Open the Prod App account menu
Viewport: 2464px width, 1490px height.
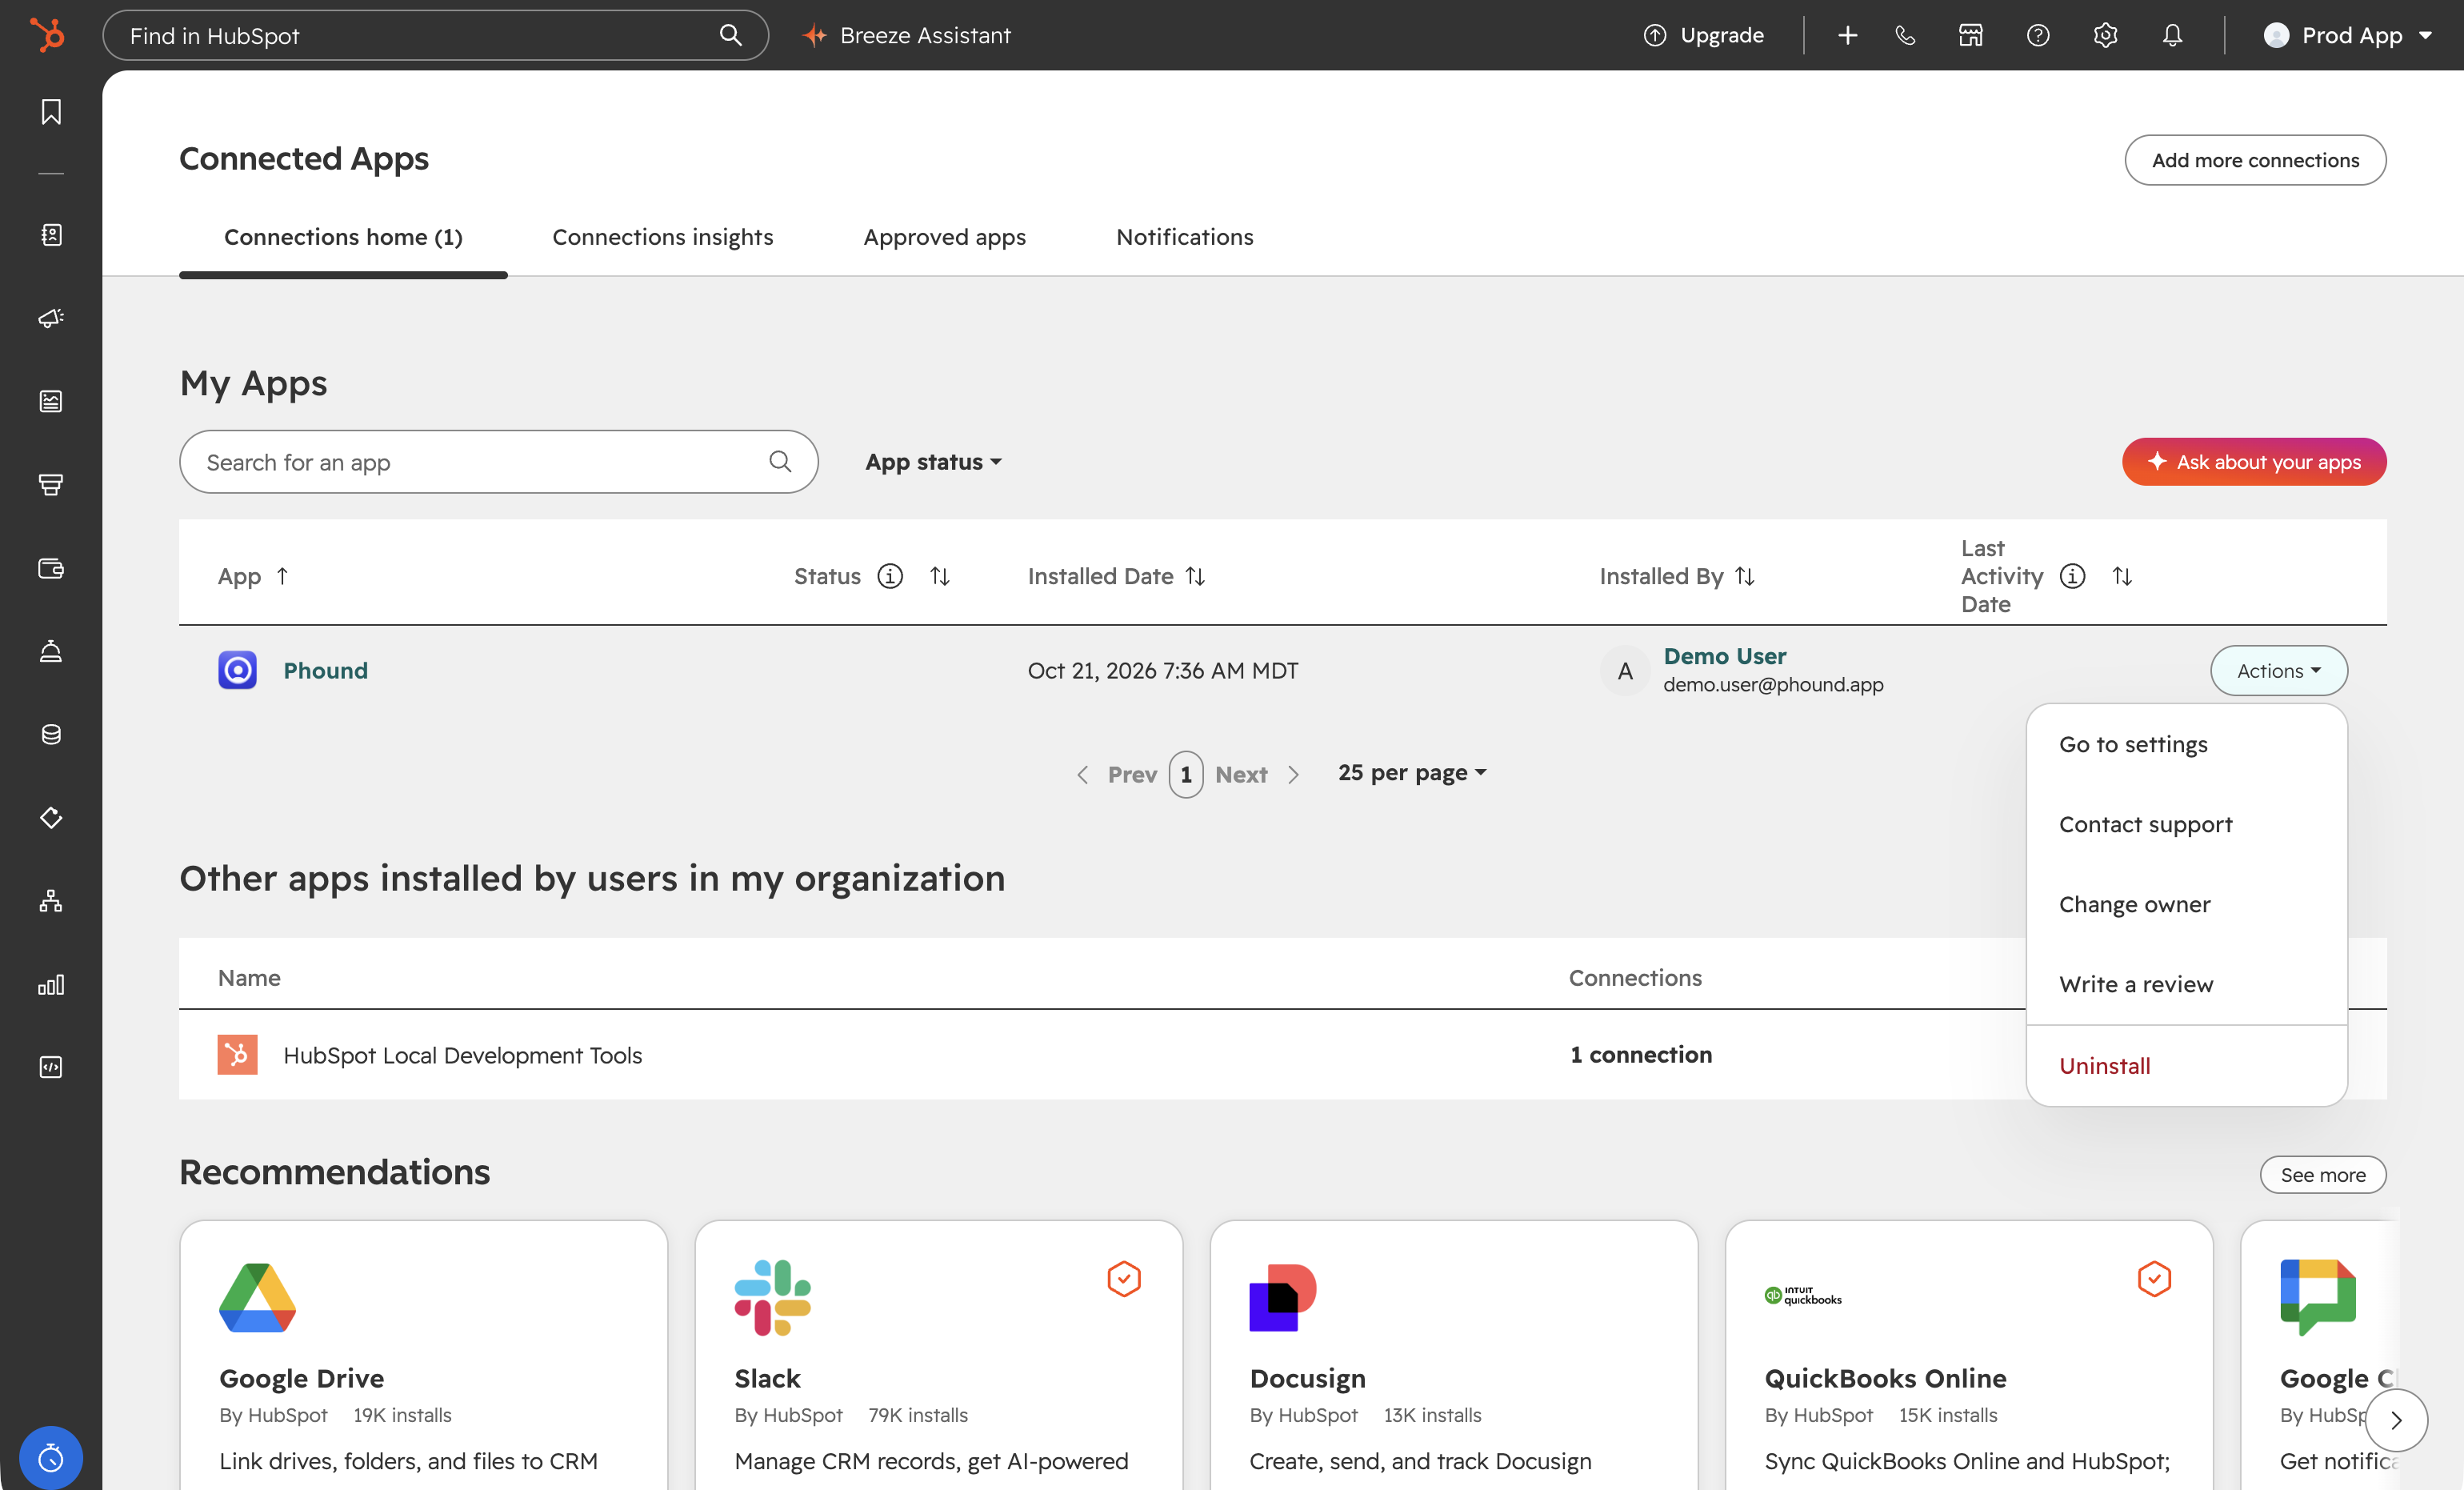click(2347, 35)
